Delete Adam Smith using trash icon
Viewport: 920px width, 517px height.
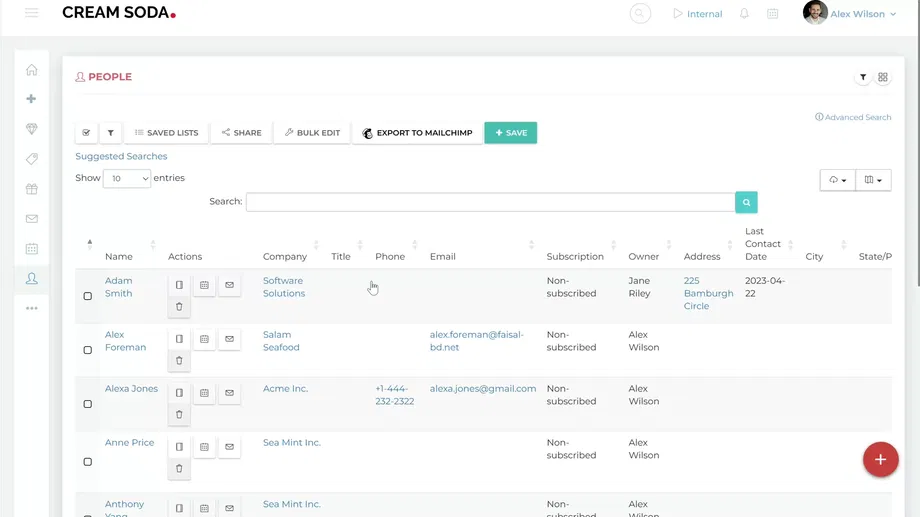[x=179, y=307]
